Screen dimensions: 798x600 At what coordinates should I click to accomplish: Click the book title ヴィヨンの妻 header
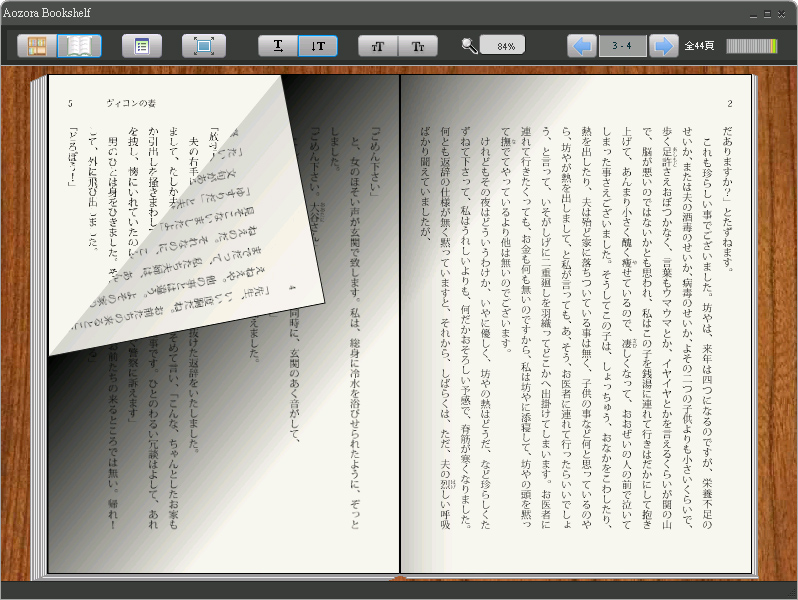(x=131, y=103)
